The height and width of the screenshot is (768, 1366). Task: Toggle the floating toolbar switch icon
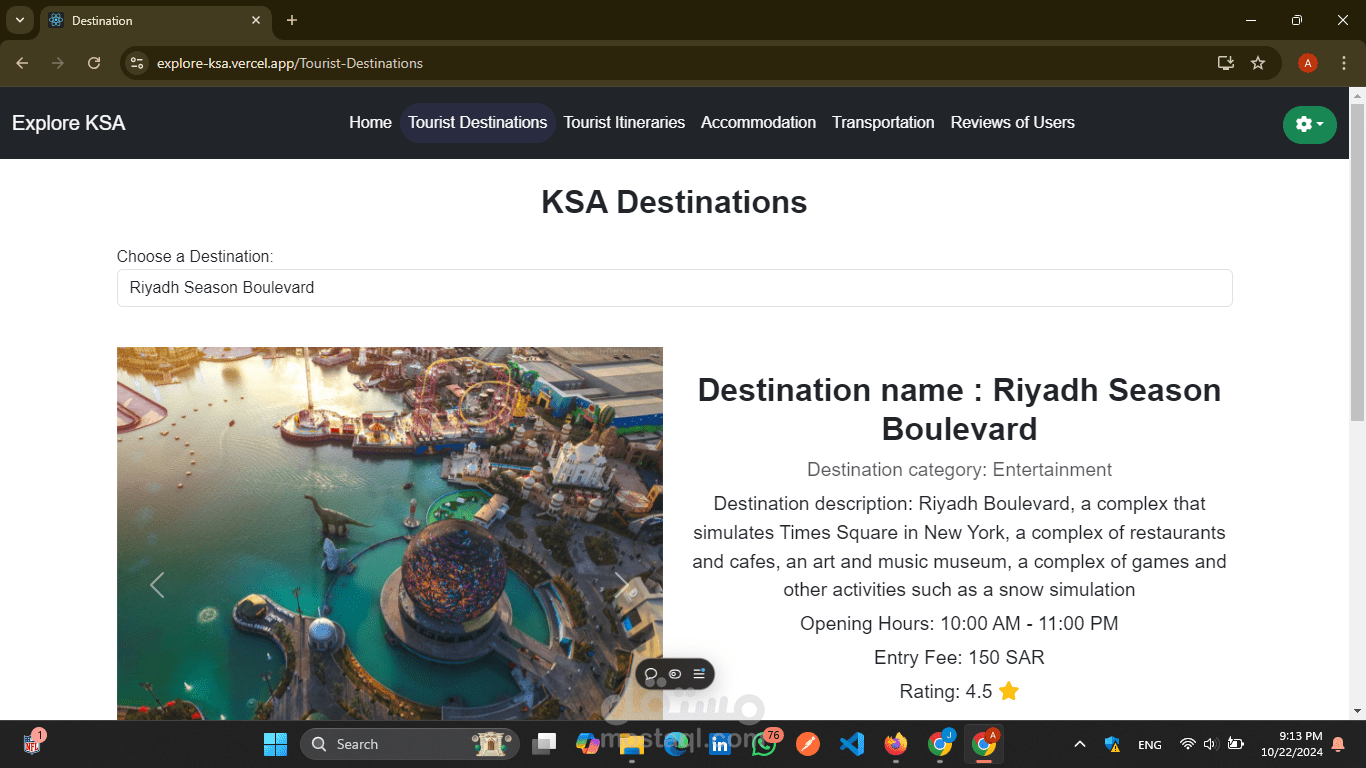point(675,674)
